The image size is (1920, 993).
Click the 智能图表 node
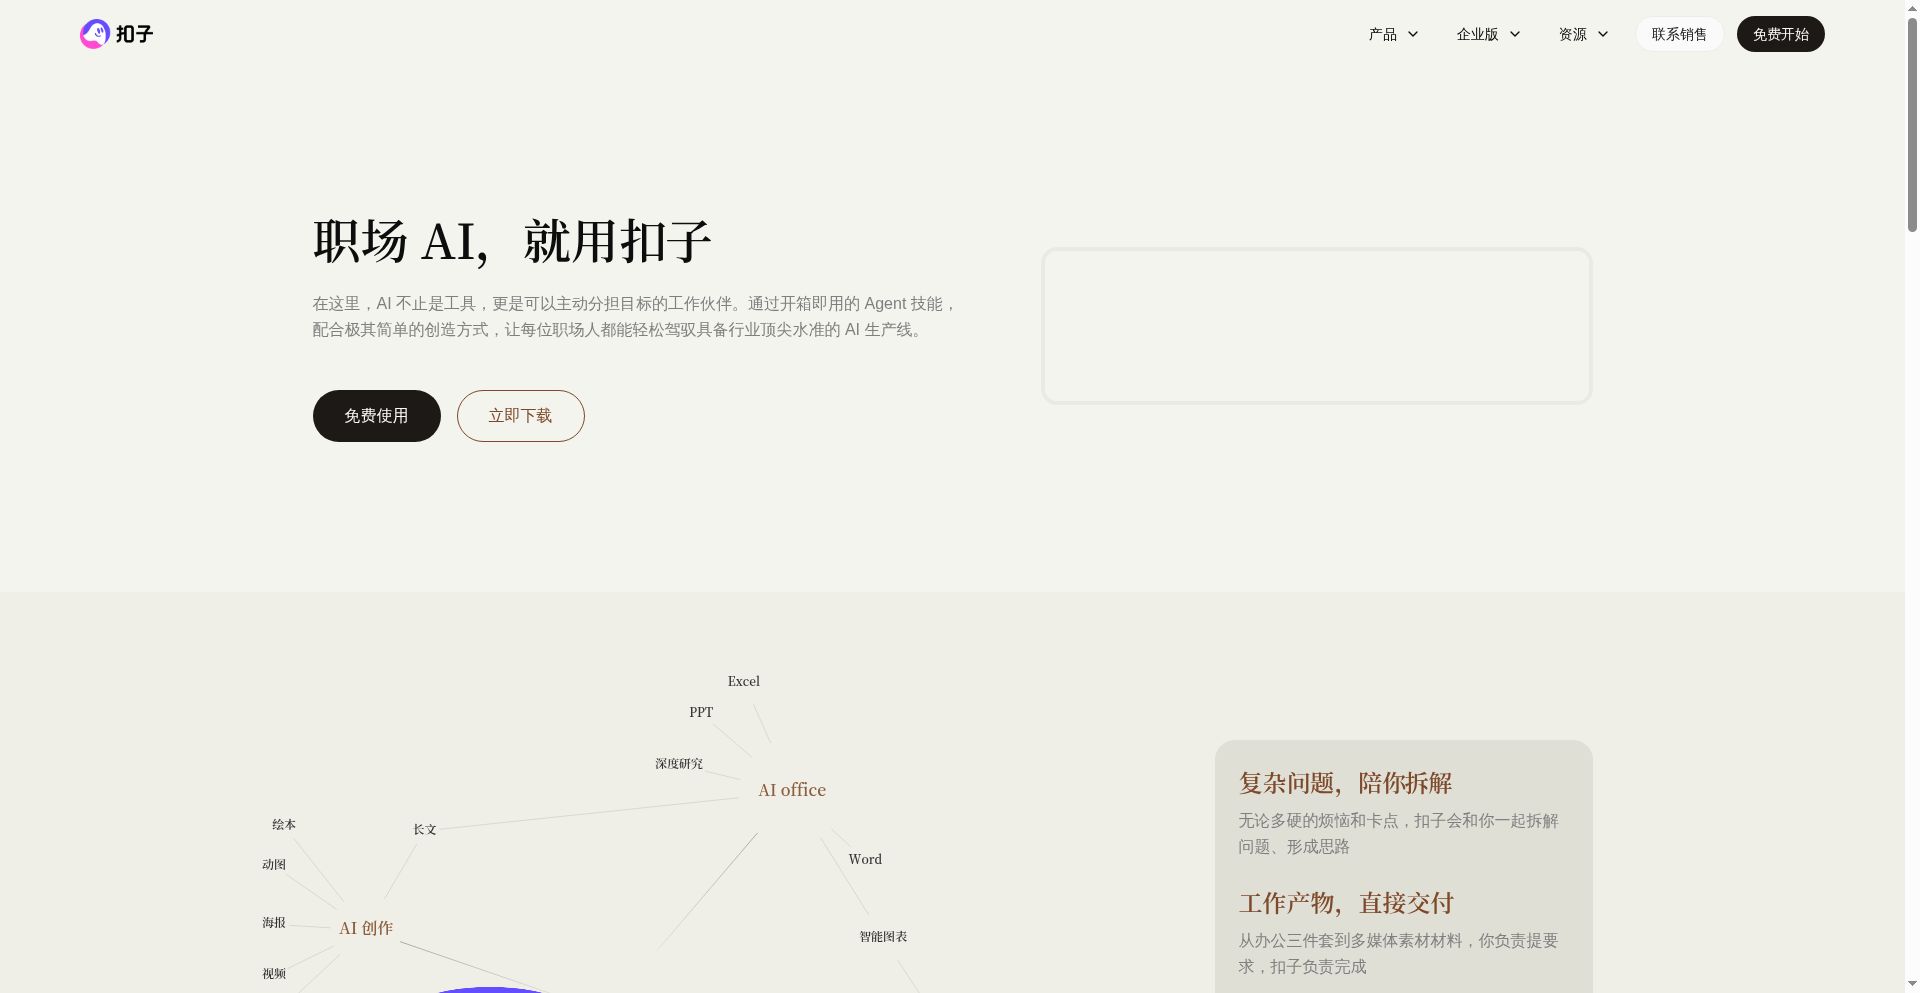coord(882,936)
